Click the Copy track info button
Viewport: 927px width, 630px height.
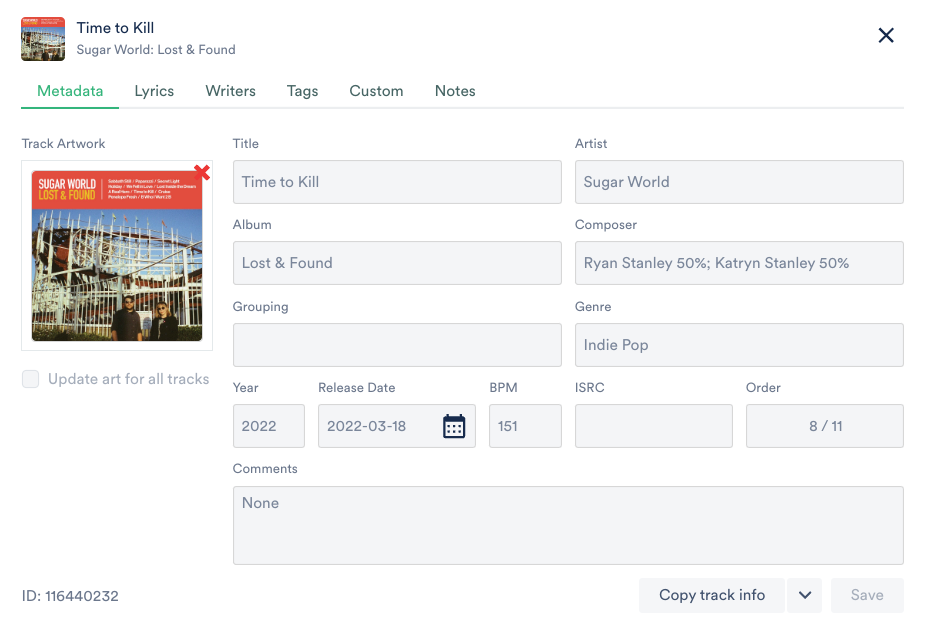click(x=711, y=595)
